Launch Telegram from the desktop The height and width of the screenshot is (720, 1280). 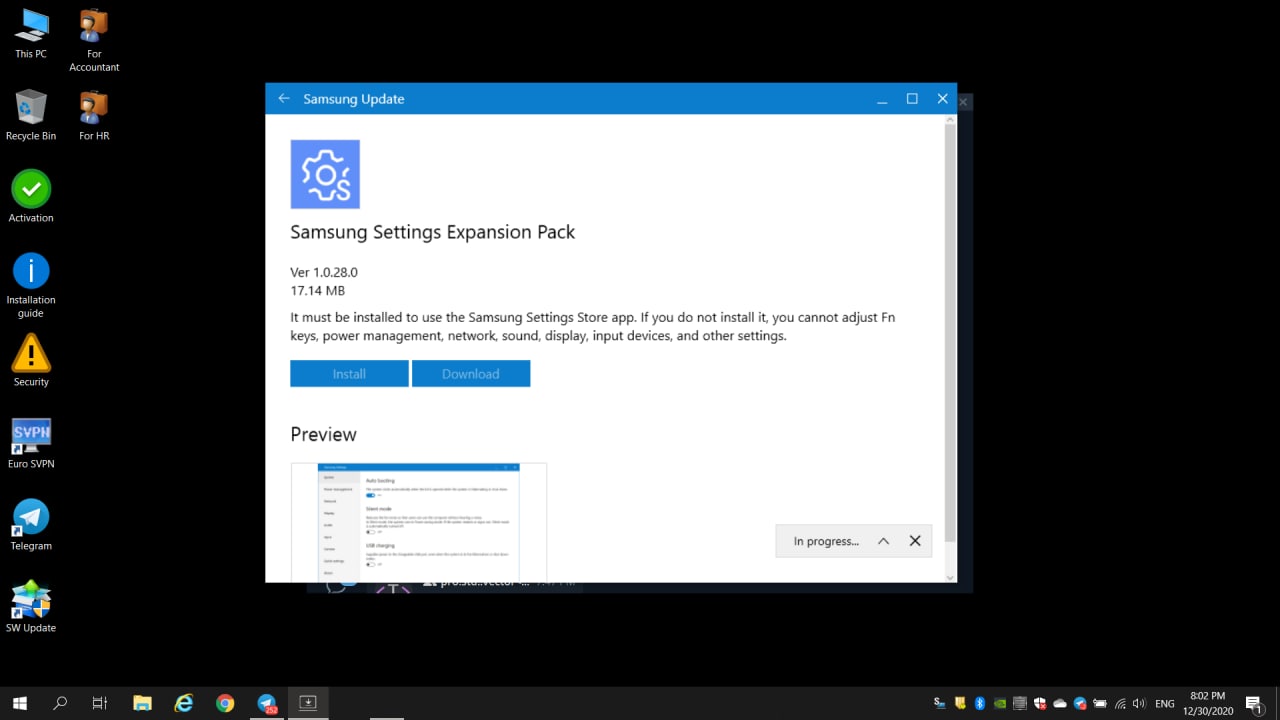click(31, 525)
